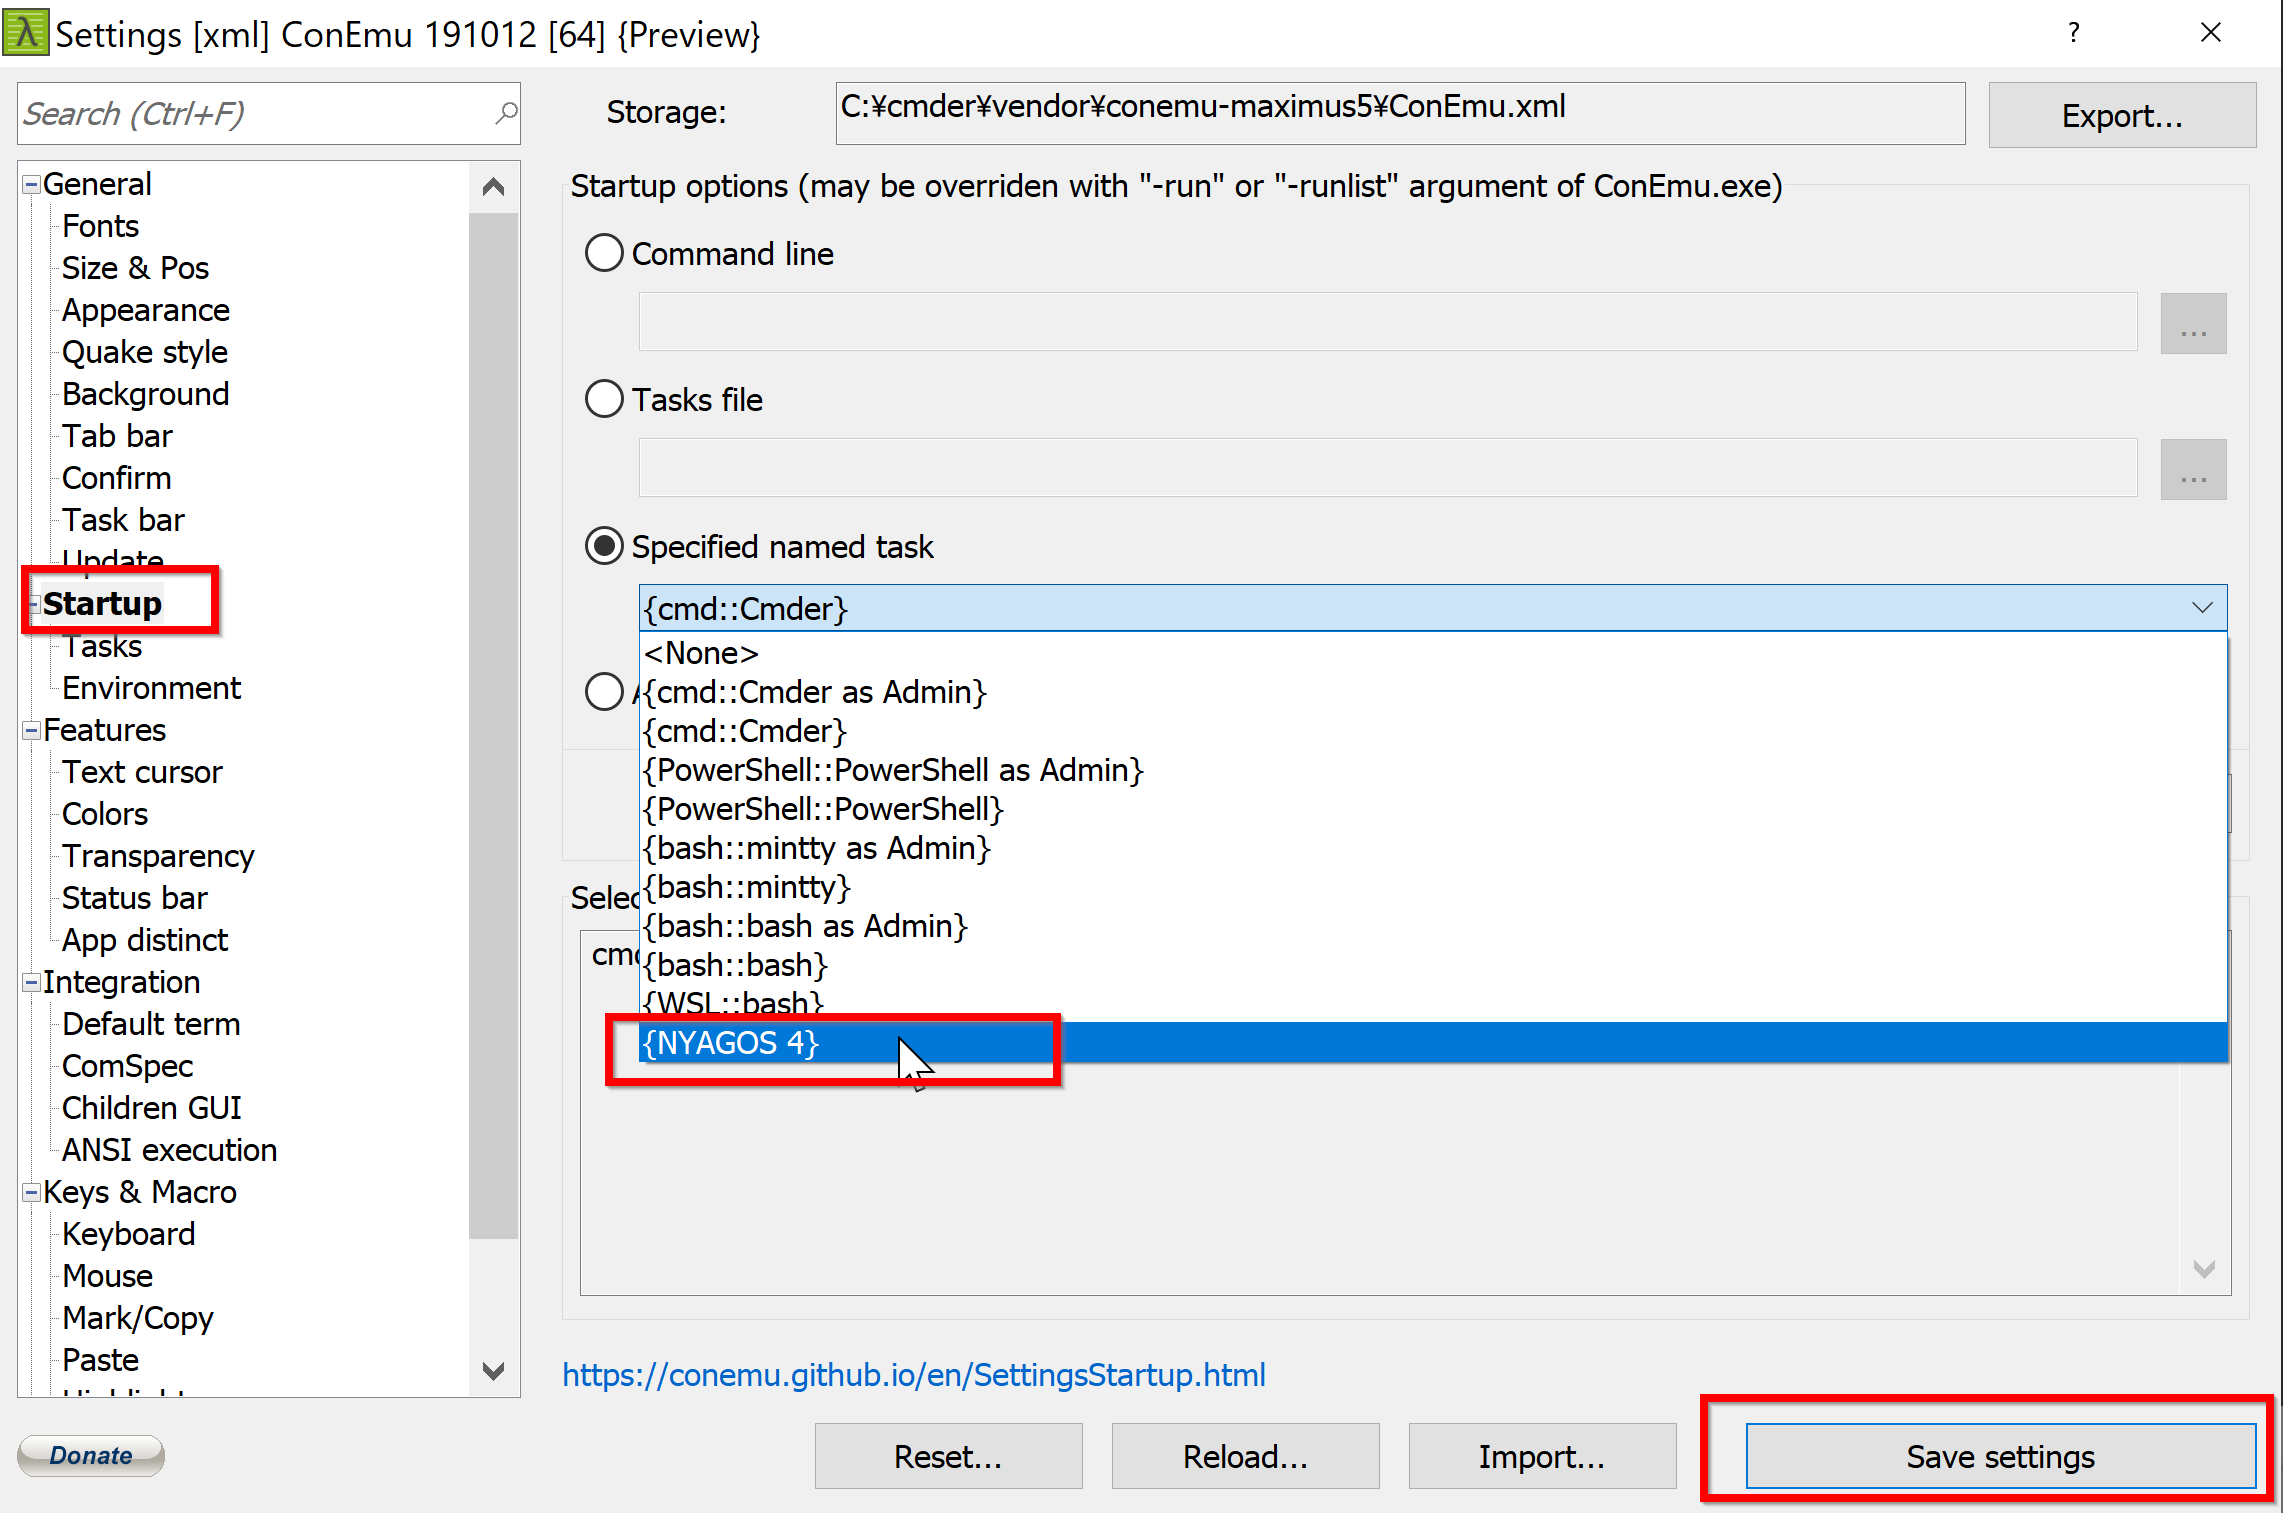
Task: Open the Environment settings page
Action: tap(151, 688)
